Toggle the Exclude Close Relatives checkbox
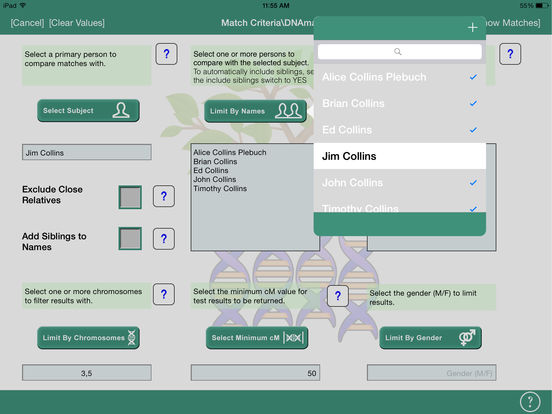The height and width of the screenshot is (414, 552). (x=130, y=197)
